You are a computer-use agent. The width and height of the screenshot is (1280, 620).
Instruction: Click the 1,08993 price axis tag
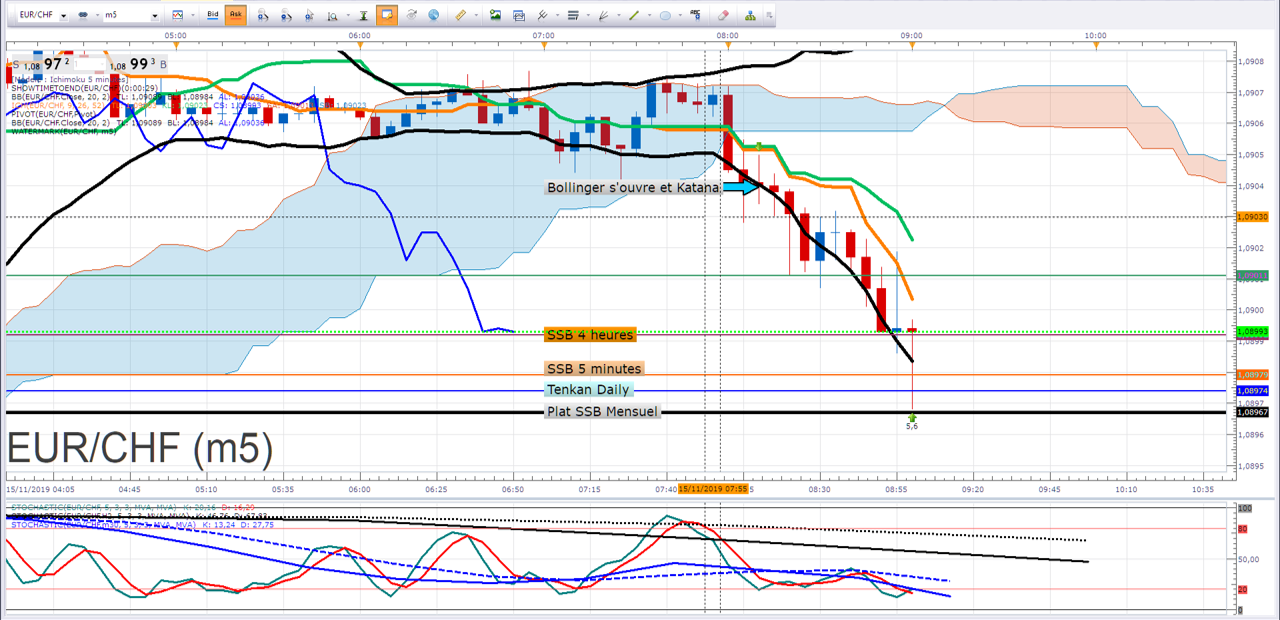point(1253,331)
